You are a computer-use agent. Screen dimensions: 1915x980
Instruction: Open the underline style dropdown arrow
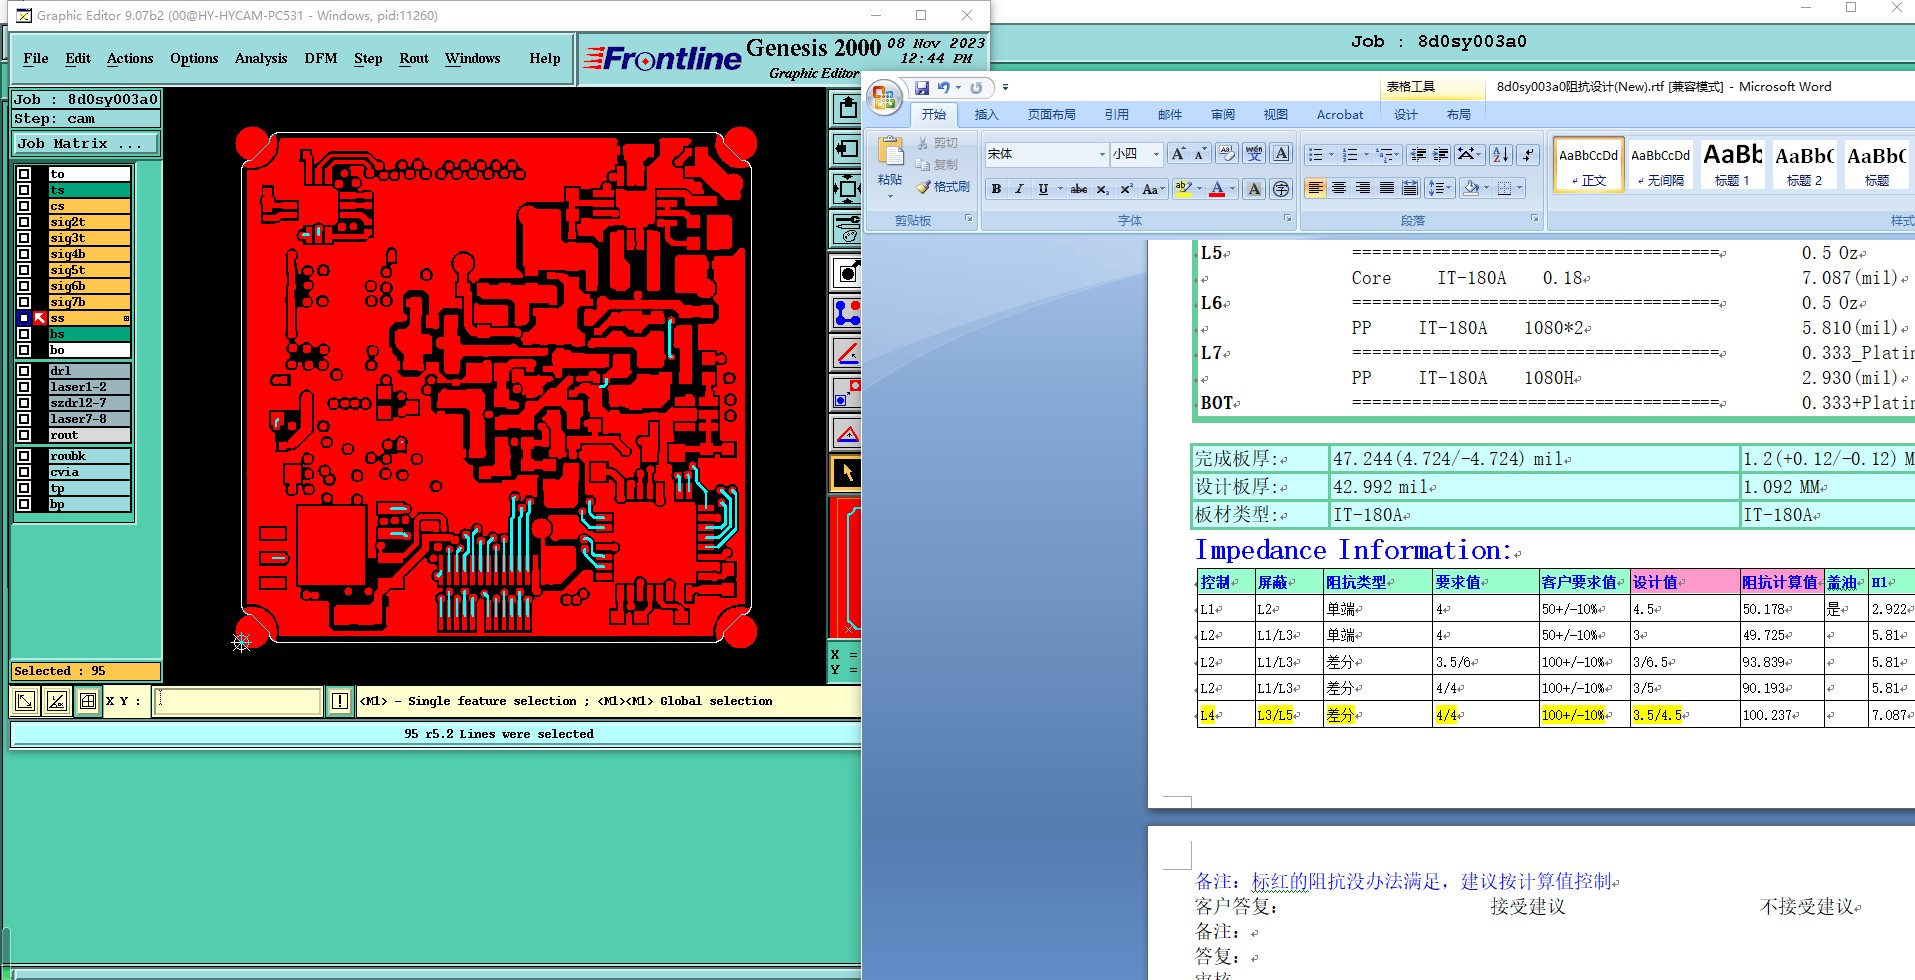coord(1059,189)
